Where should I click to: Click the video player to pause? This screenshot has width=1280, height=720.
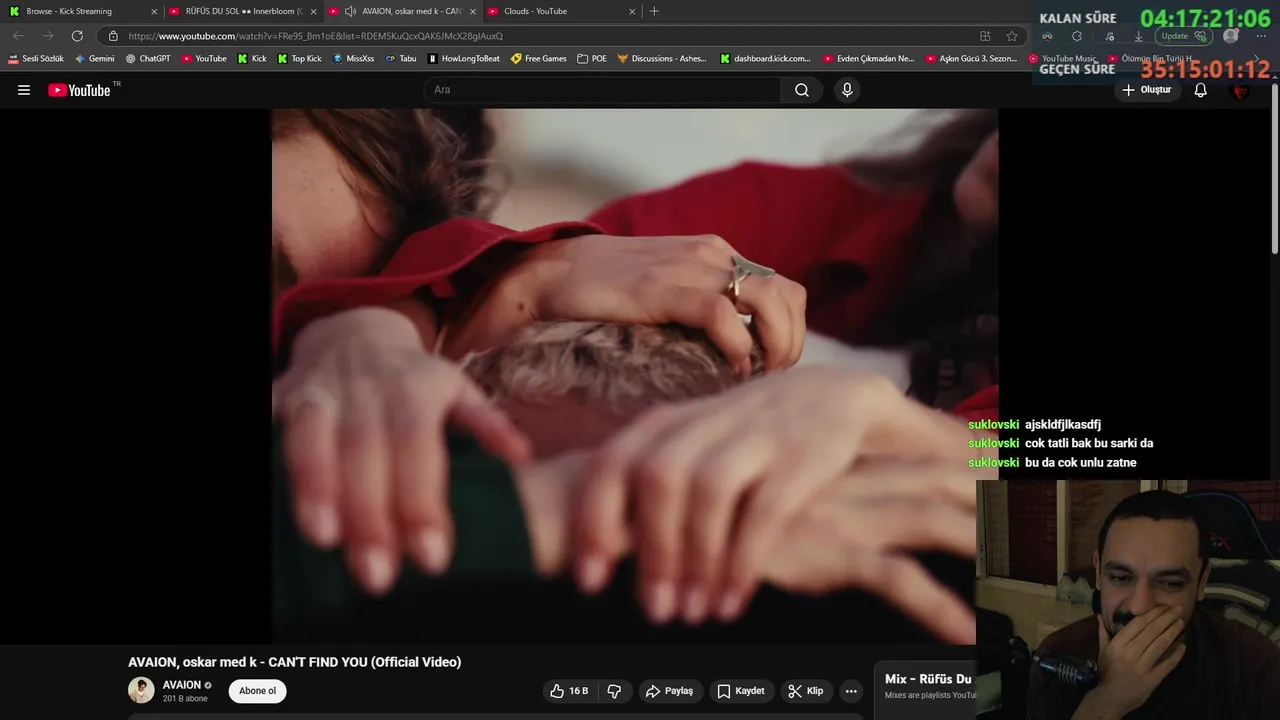point(634,375)
